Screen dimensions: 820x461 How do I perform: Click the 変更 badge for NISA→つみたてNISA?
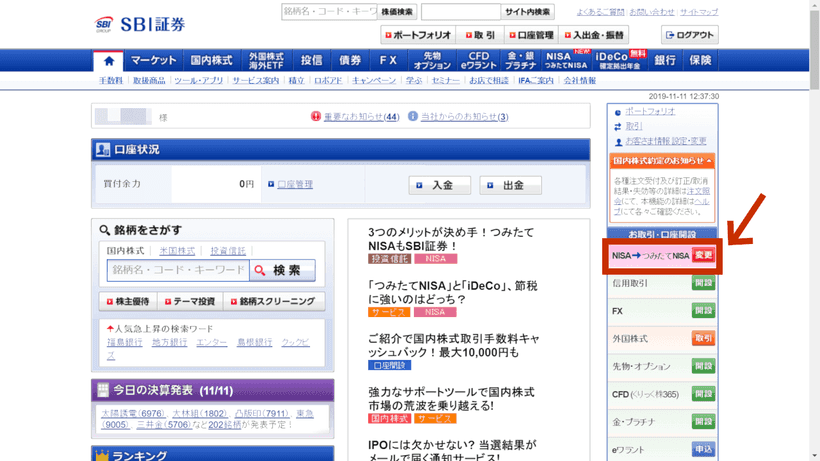tap(703, 255)
